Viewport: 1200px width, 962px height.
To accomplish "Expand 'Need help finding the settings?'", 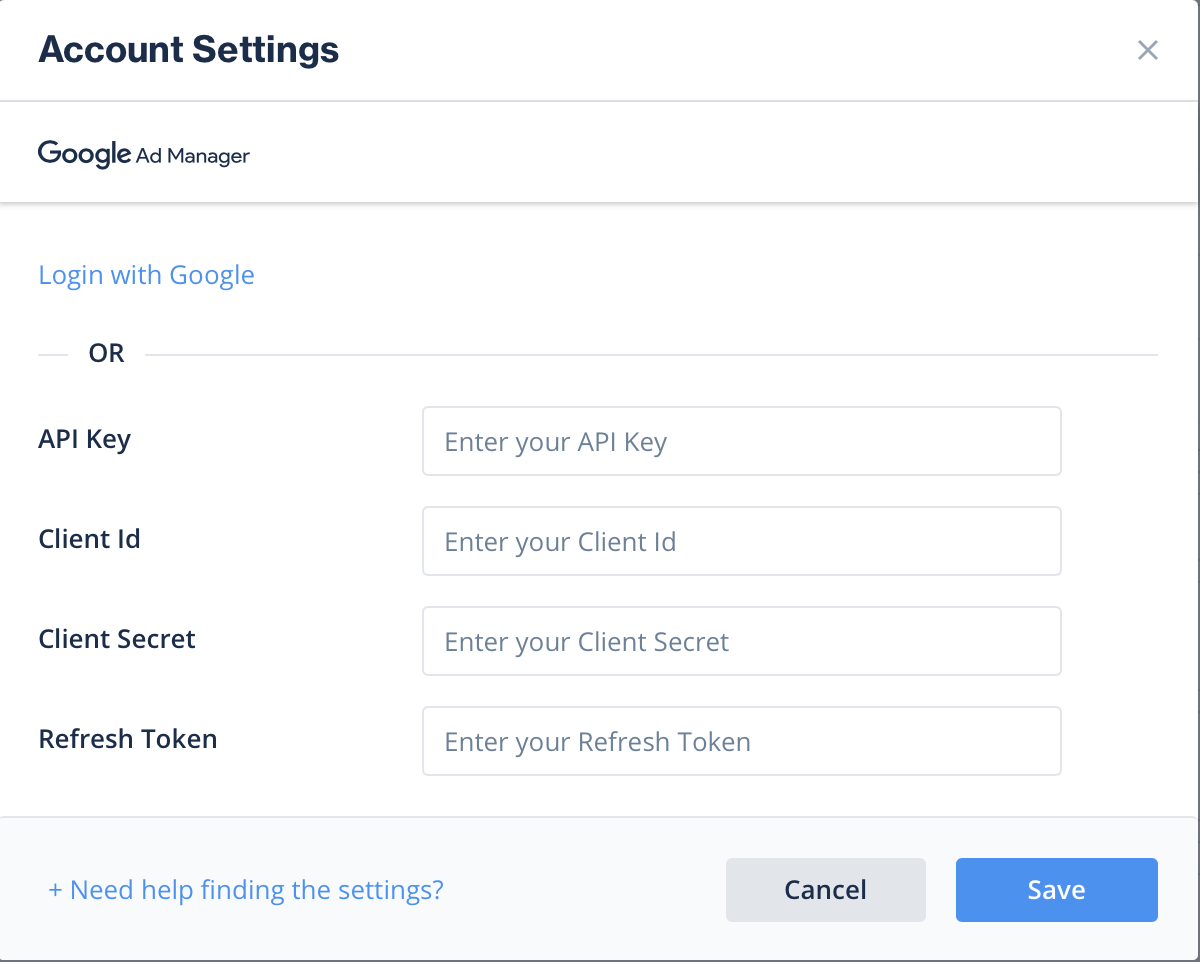I will click(x=256, y=890).
